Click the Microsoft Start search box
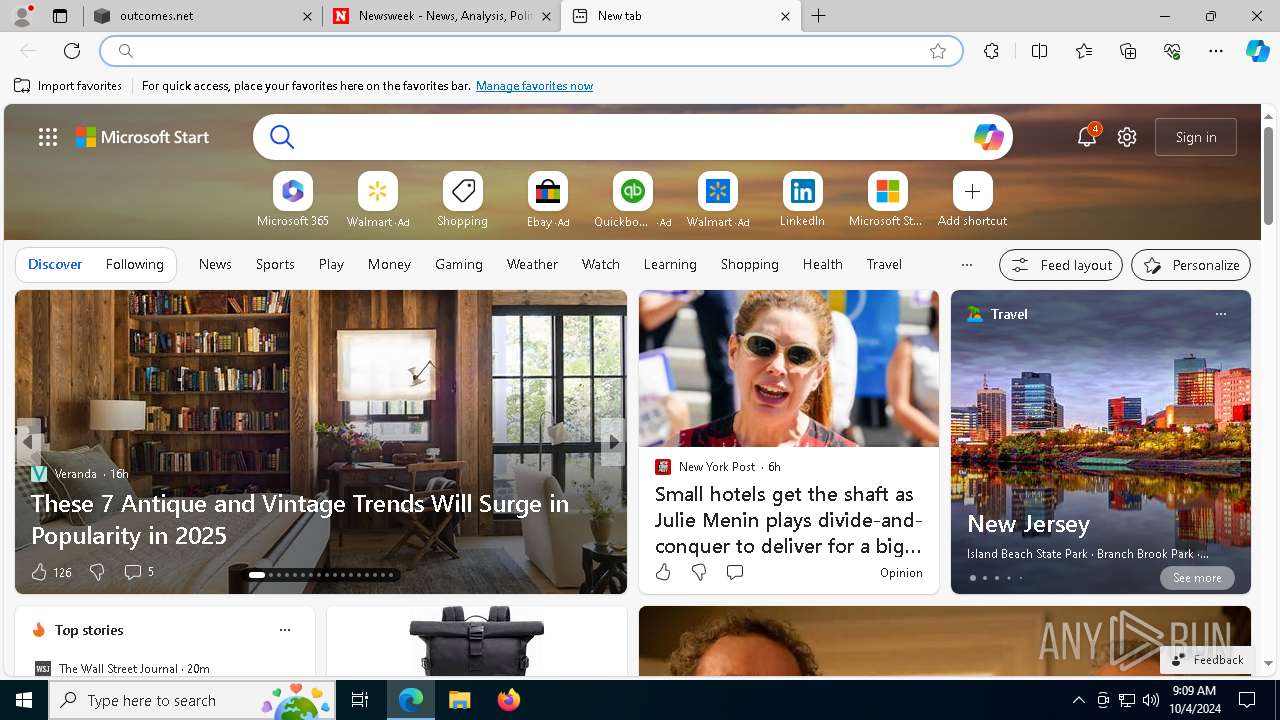Image resolution: width=1280 pixels, height=720 pixels. pos(633,137)
